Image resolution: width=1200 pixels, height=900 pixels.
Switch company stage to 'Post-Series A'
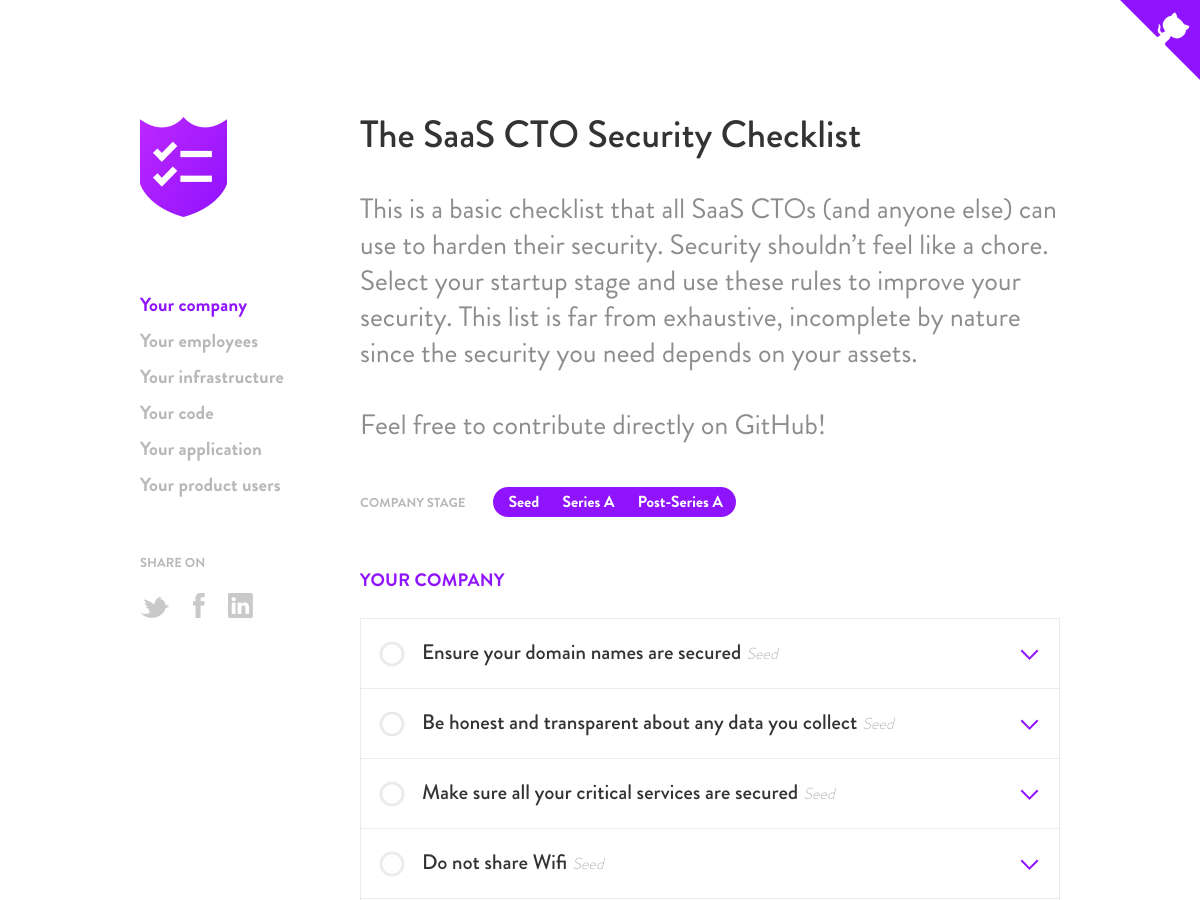pyautogui.click(x=681, y=502)
